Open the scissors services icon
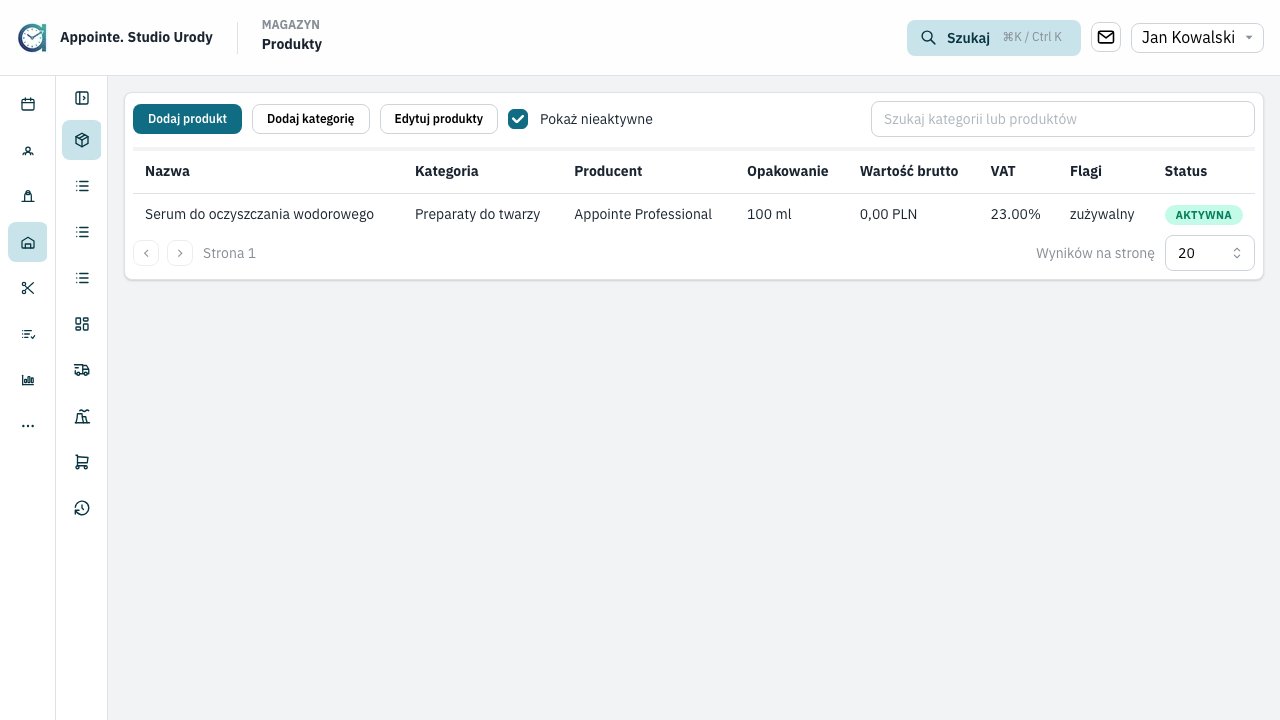 (28, 288)
